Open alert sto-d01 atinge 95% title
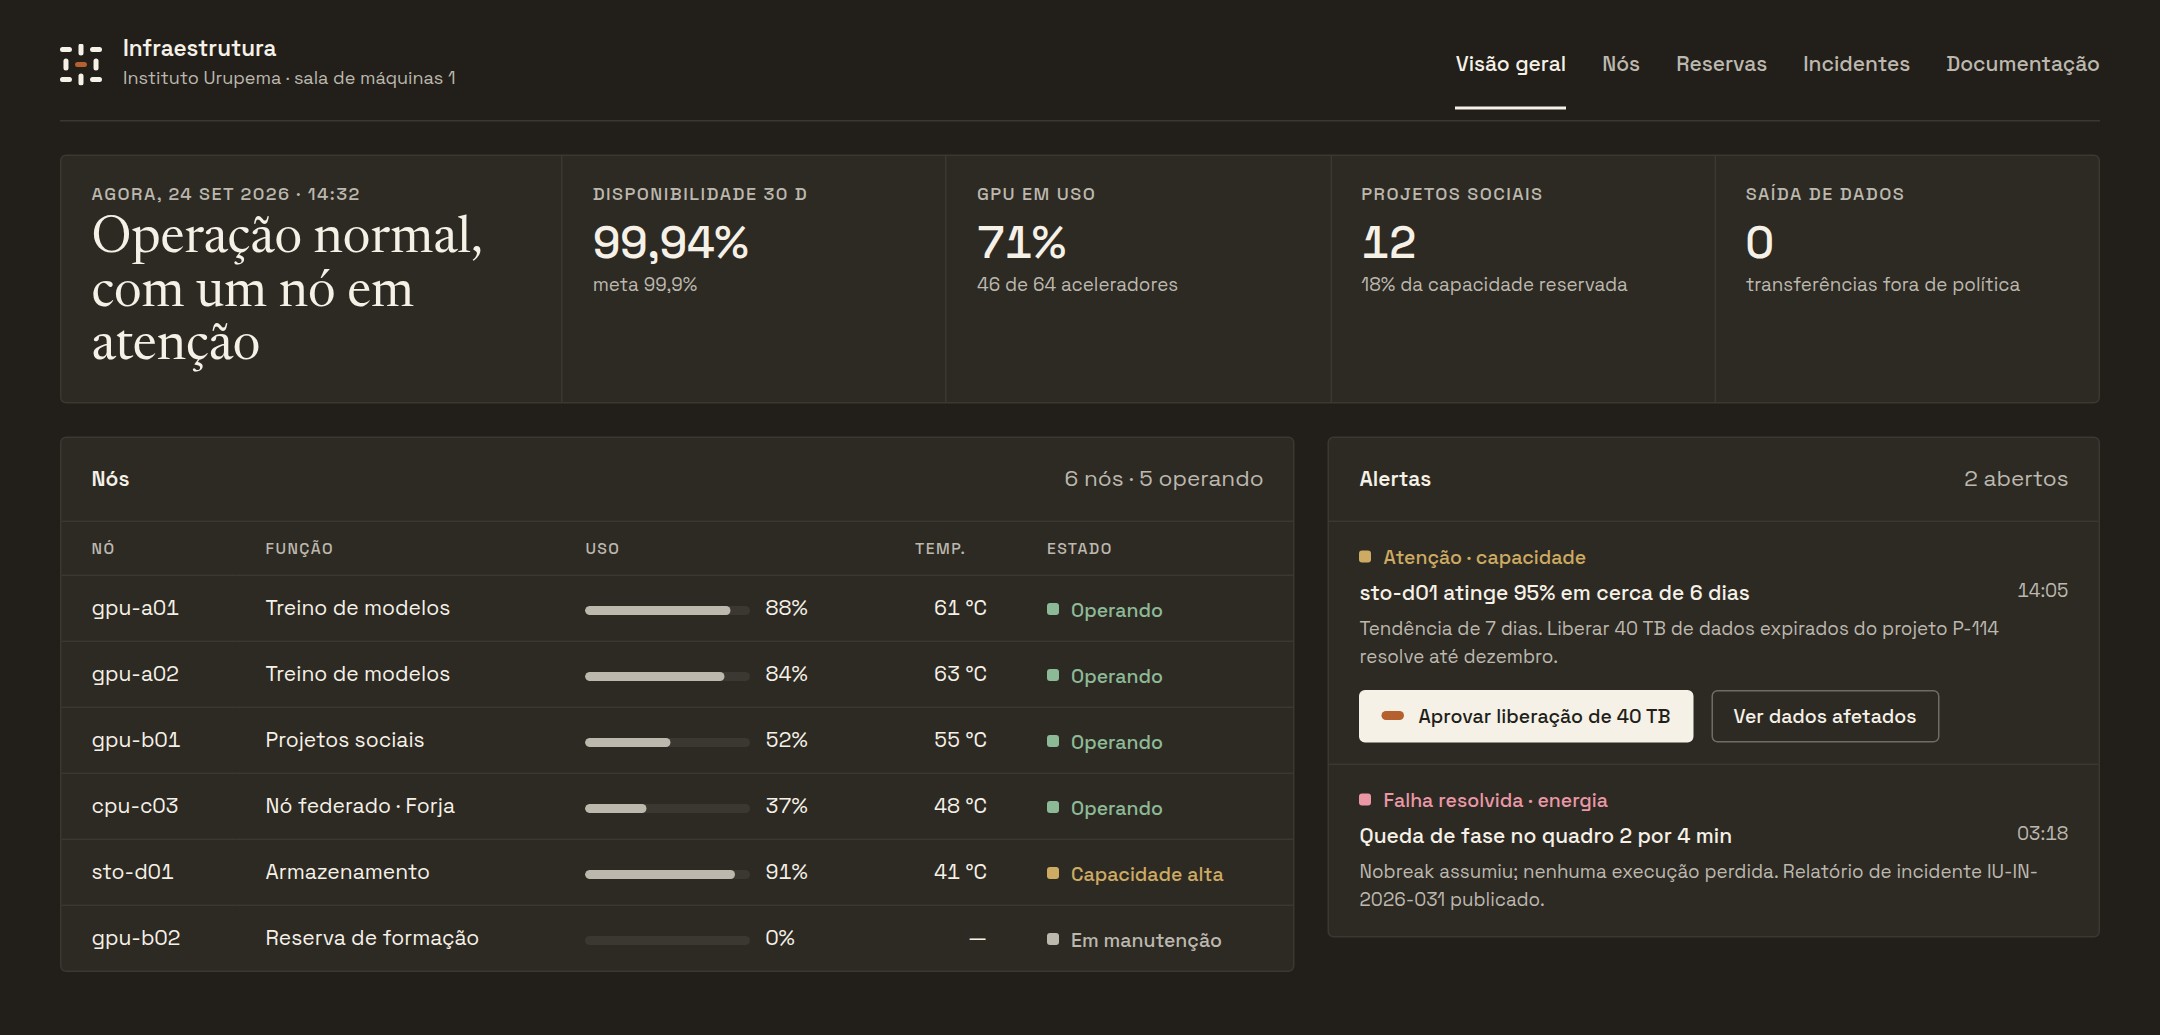The width and height of the screenshot is (2160, 1035). click(1554, 593)
